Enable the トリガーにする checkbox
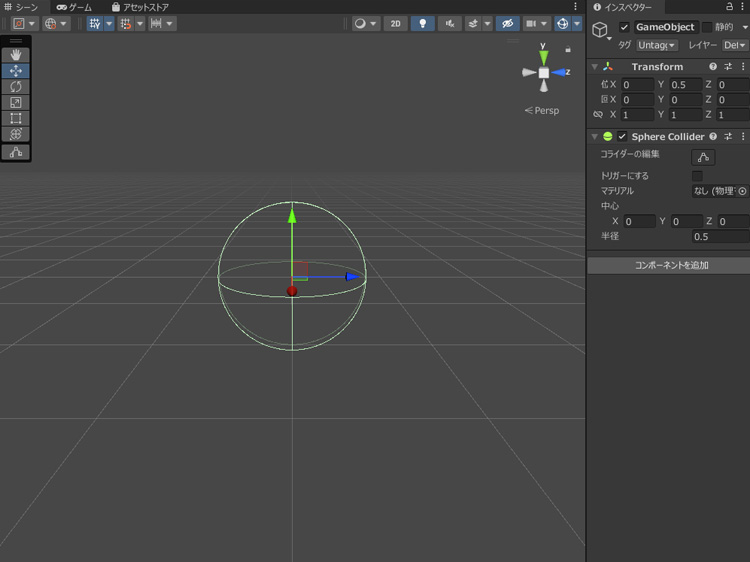The width and height of the screenshot is (750, 562). (x=697, y=176)
